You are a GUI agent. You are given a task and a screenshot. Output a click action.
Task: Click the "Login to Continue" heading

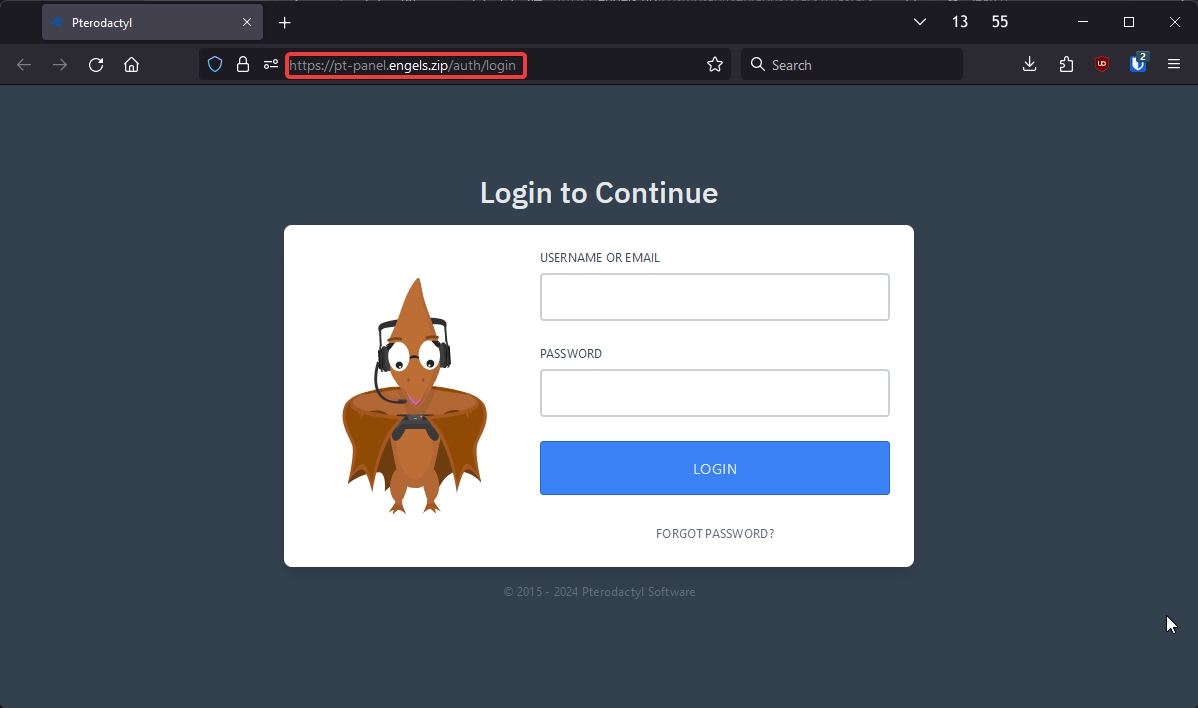click(x=599, y=193)
